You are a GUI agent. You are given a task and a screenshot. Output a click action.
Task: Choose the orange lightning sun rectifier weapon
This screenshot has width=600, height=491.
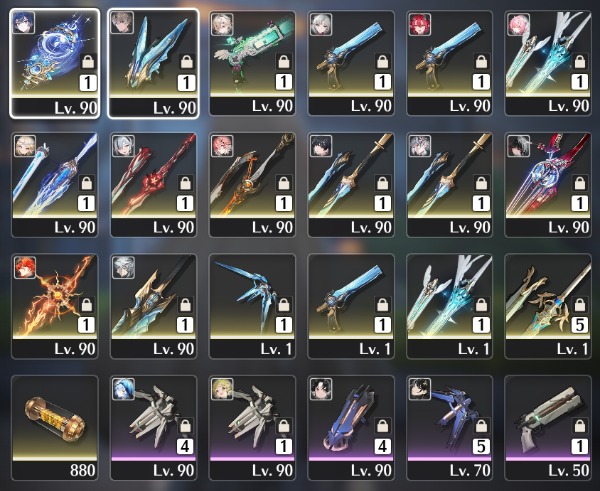(x=55, y=306)
